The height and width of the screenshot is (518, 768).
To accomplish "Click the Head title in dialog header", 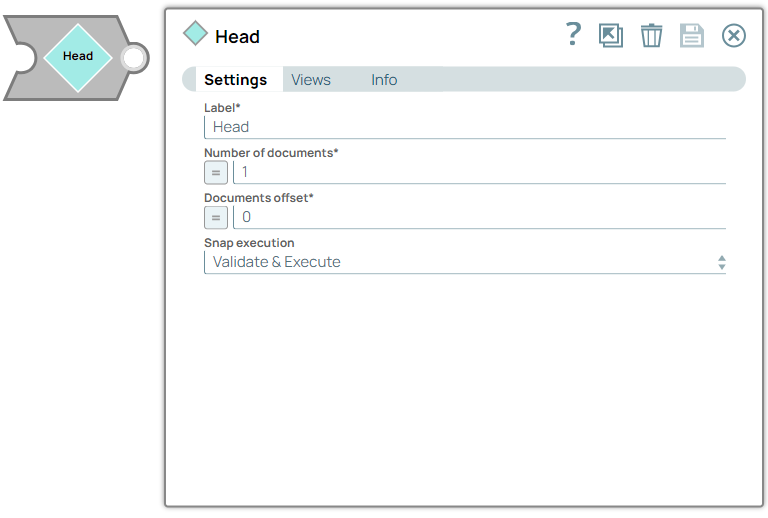I will coord(238,37).
